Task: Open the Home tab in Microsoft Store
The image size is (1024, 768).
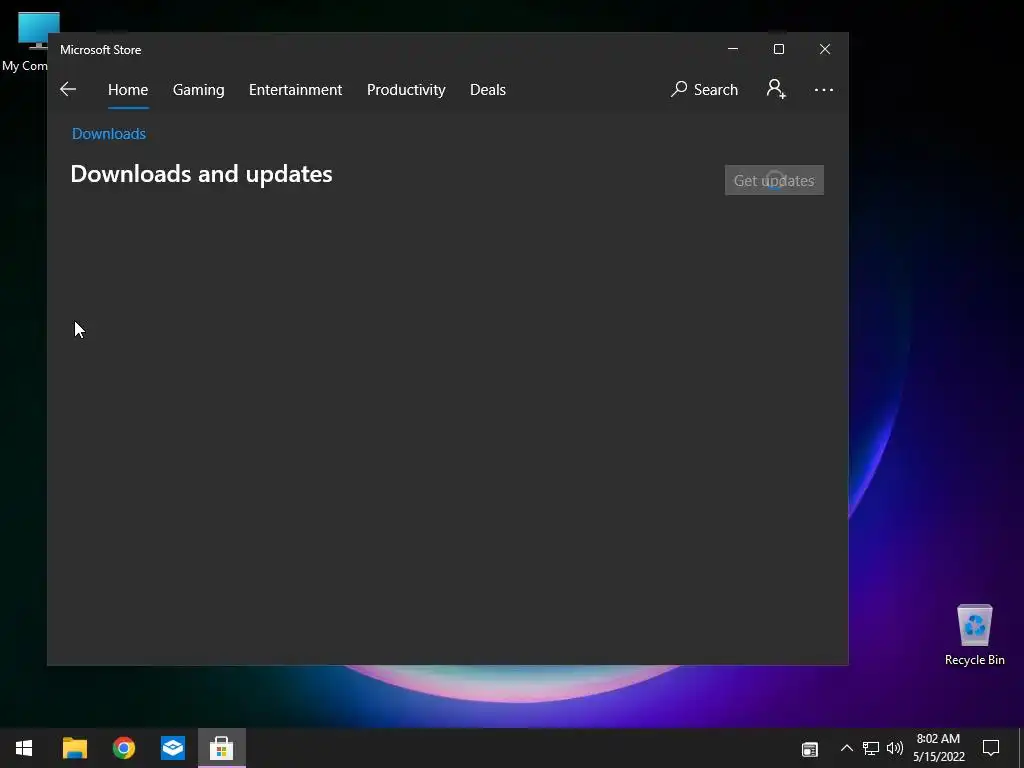Action: pyautogui.click(x=128, y=89)
